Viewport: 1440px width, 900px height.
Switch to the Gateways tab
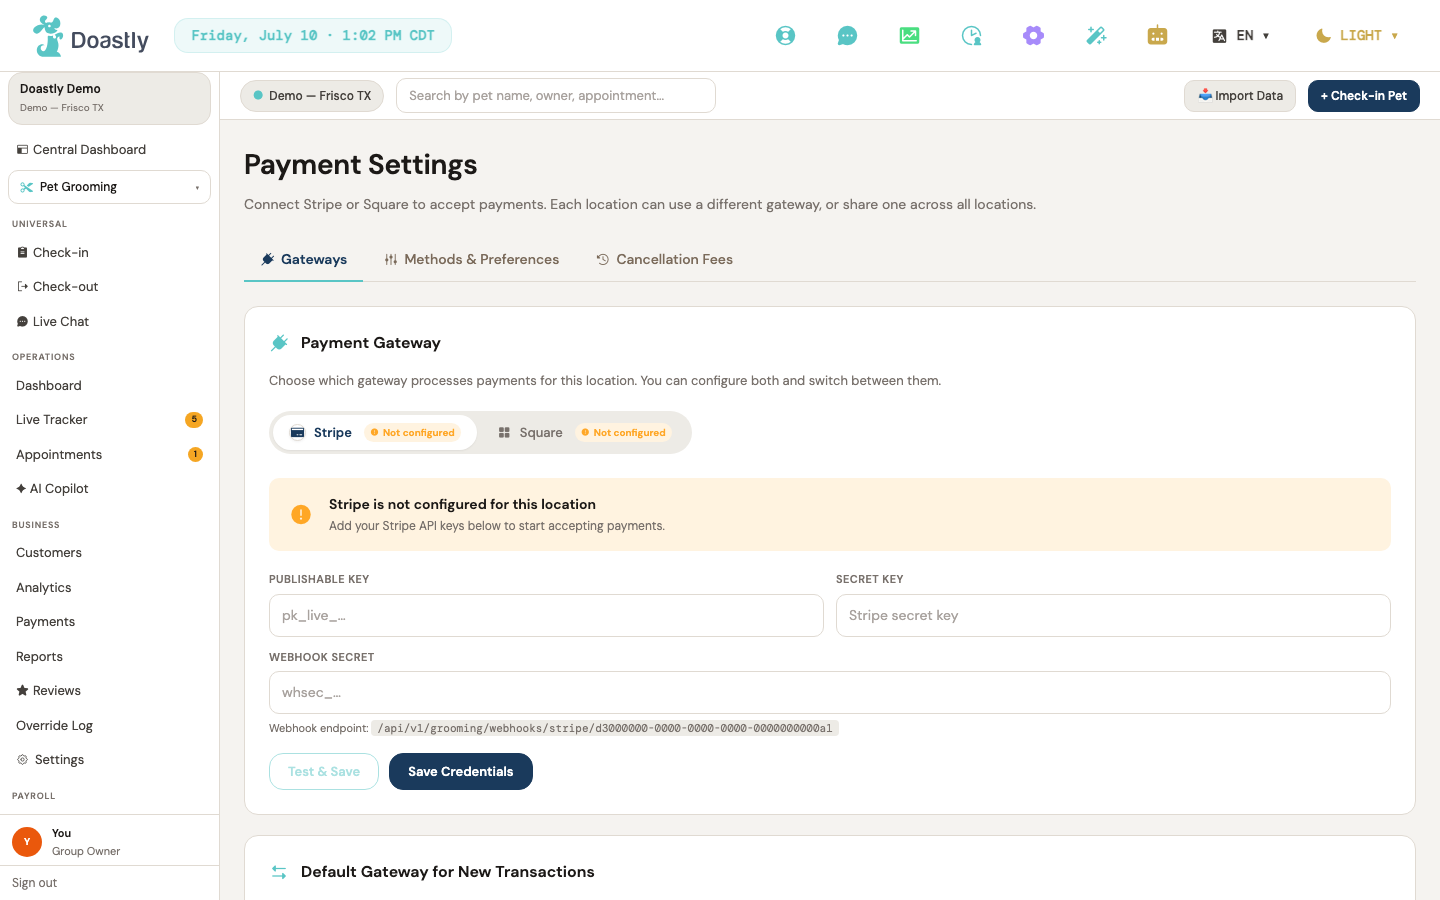[303, 260]
